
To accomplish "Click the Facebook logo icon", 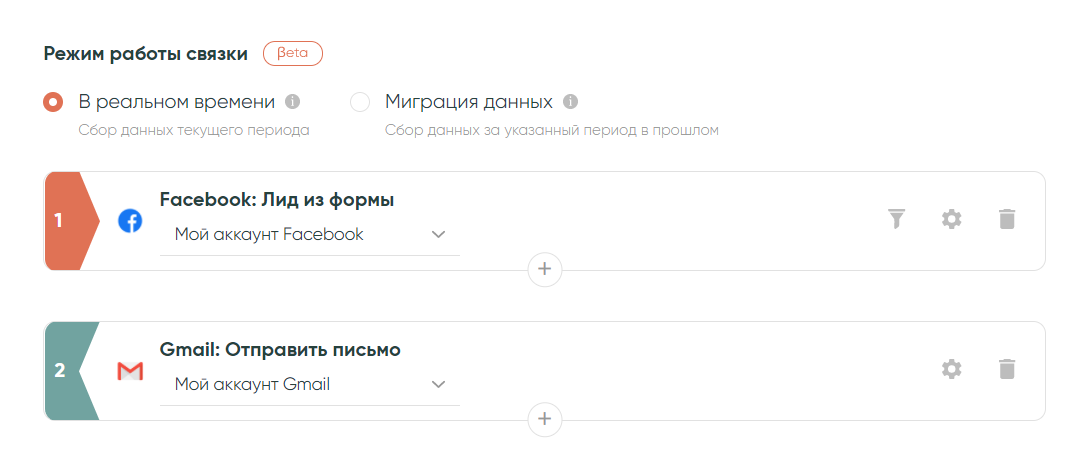I will tap(130, 221).
